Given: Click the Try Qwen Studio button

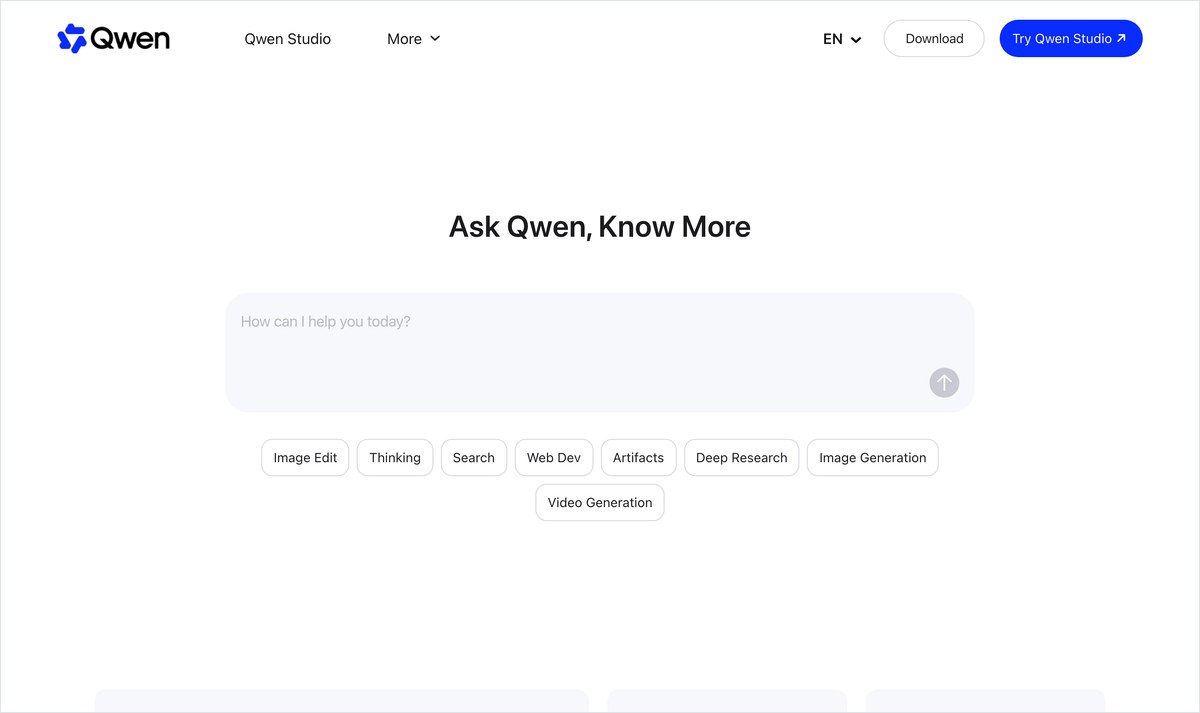Looking at the screenshot, I should click(1071, 39).
